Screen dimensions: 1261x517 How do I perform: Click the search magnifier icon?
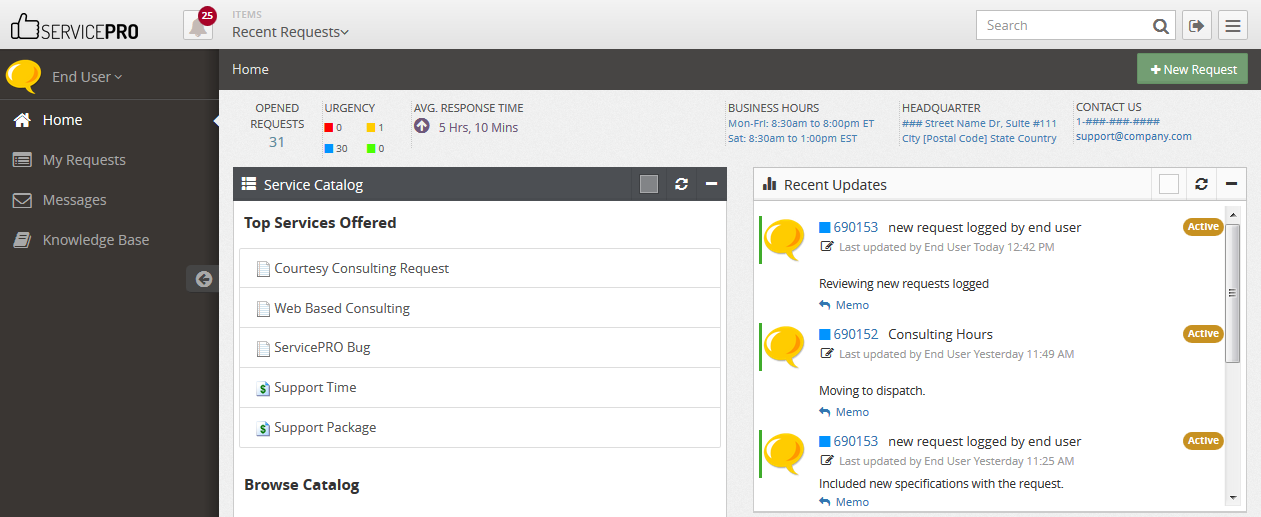point(1160,26)
